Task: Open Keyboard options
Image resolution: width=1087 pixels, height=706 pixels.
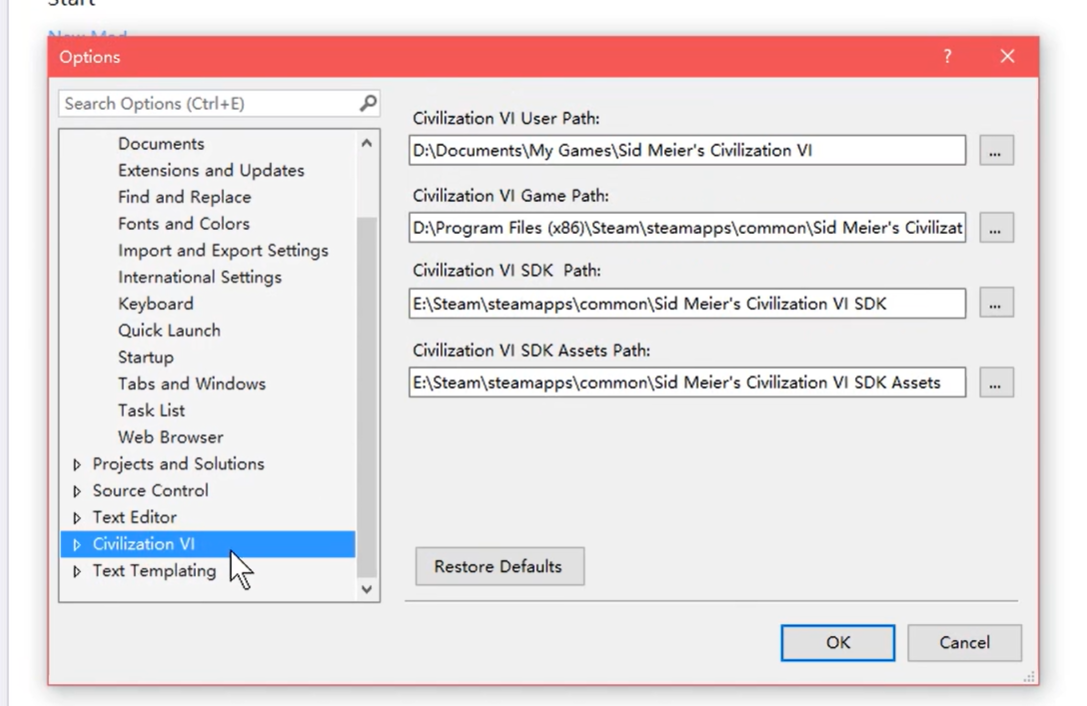Action: [155, 304]
